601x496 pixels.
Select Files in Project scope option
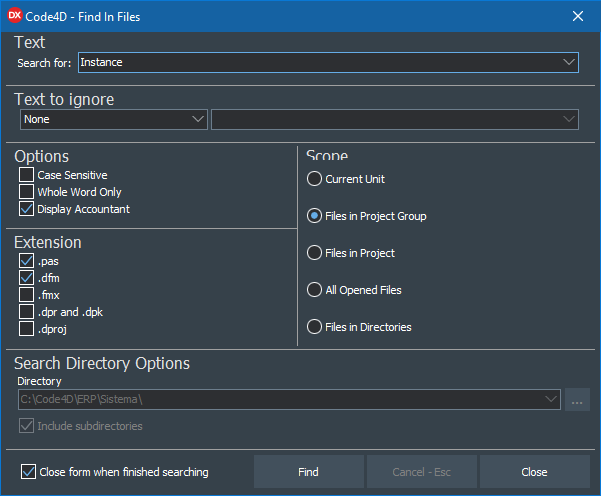[x=315, y=253]
